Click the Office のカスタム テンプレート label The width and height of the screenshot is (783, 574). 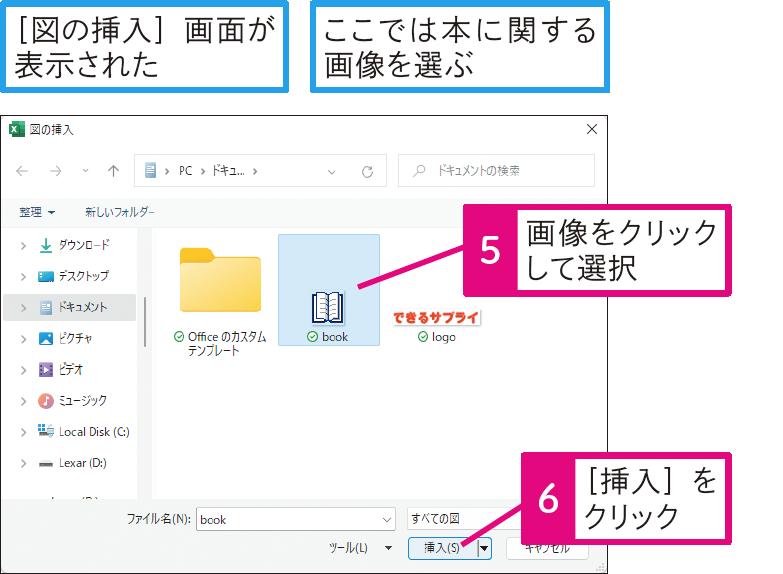227,344
